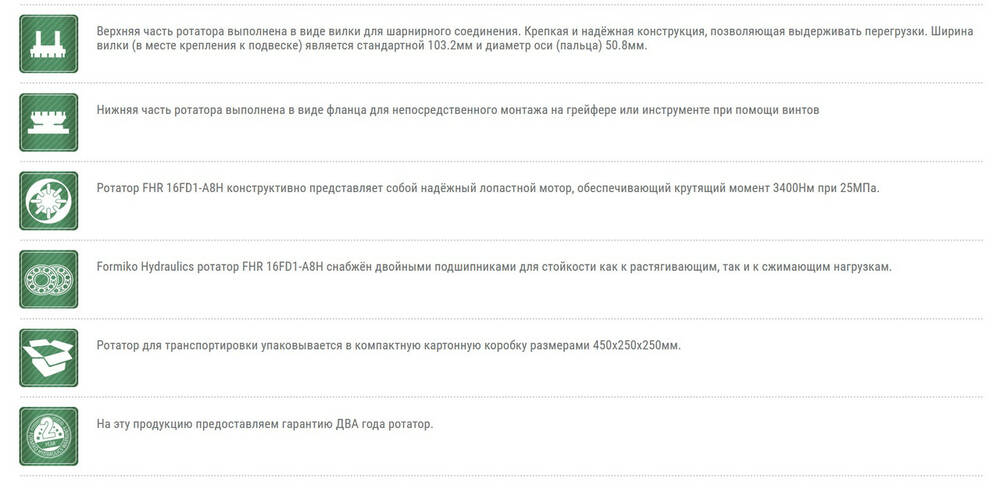The width and height of the screenshot is (1000, 488).
Task: Select the open cardboard box icon
Action: [x=49, y=357]
